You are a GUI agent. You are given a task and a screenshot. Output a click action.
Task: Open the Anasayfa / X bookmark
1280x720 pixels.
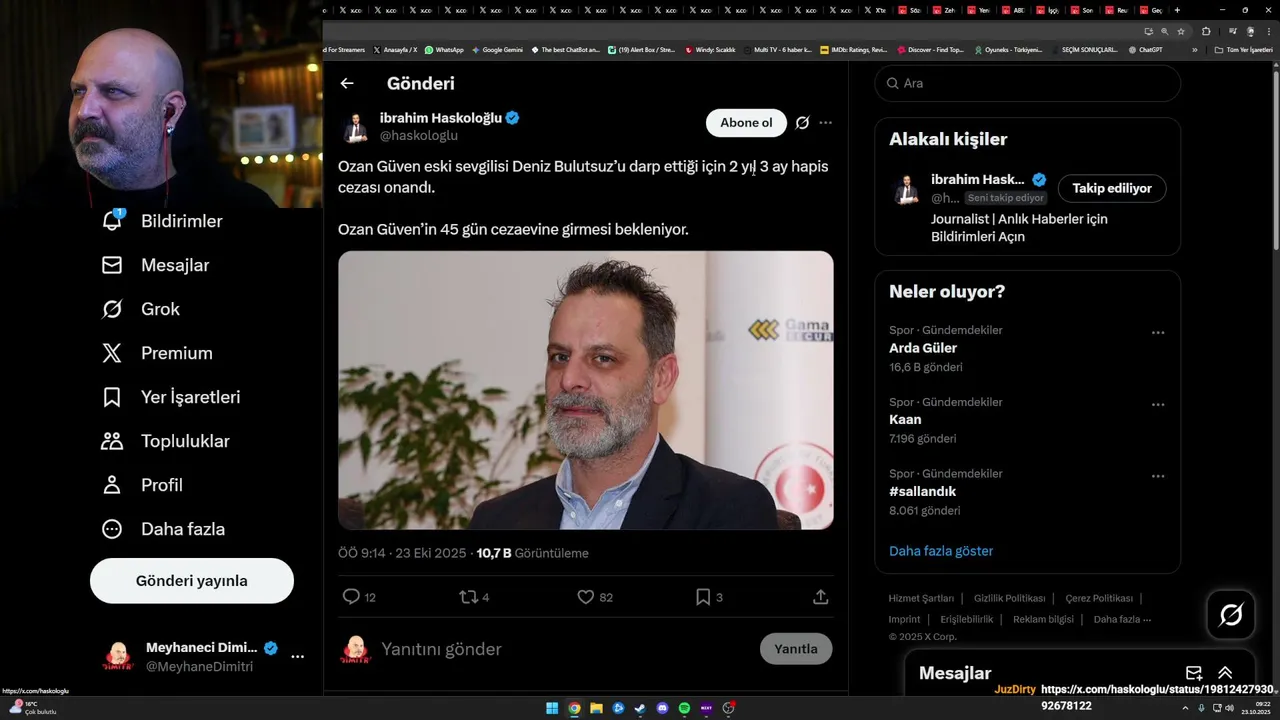[395, 49]
